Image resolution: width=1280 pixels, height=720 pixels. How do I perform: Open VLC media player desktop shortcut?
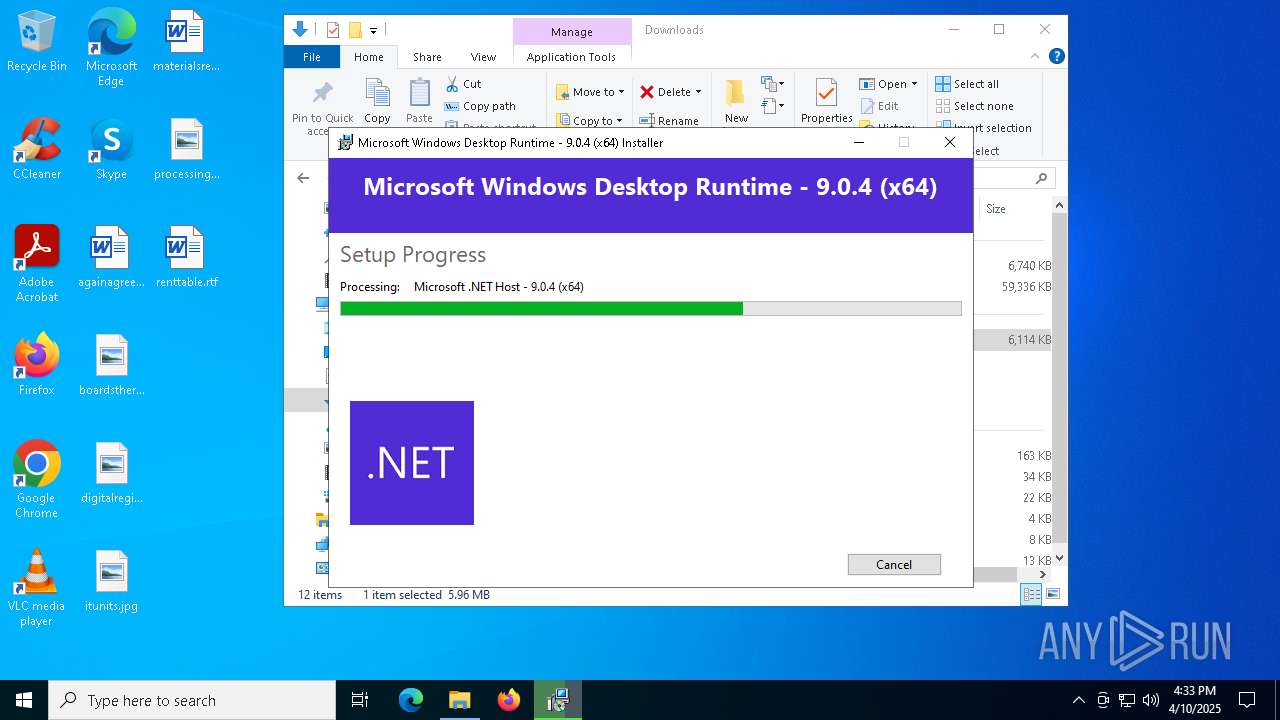point(37,588)
